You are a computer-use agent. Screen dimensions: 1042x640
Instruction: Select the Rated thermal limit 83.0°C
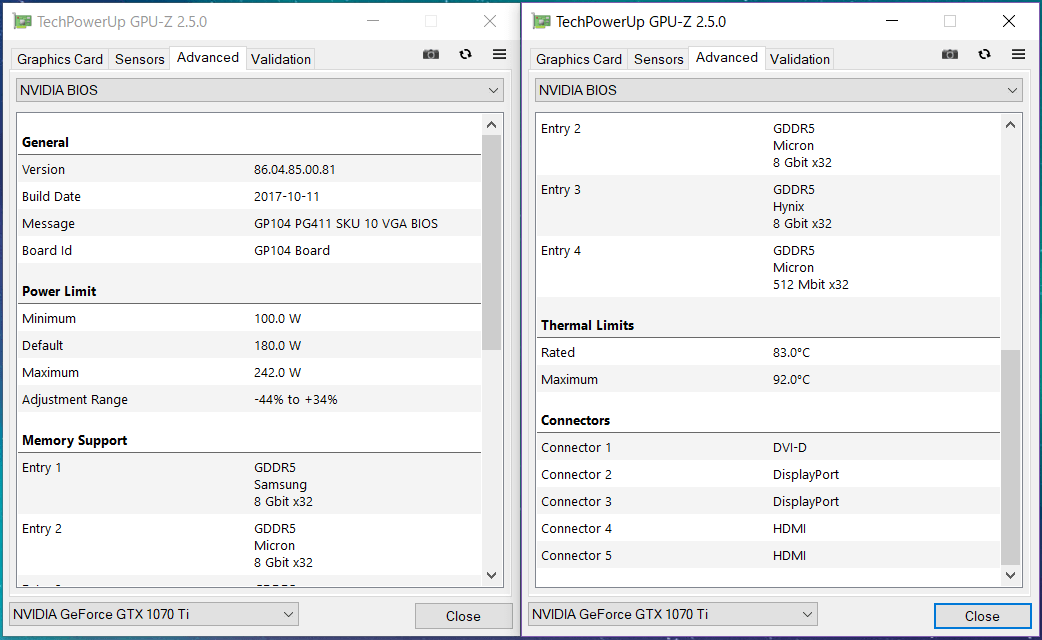click(x=791, y=352)
